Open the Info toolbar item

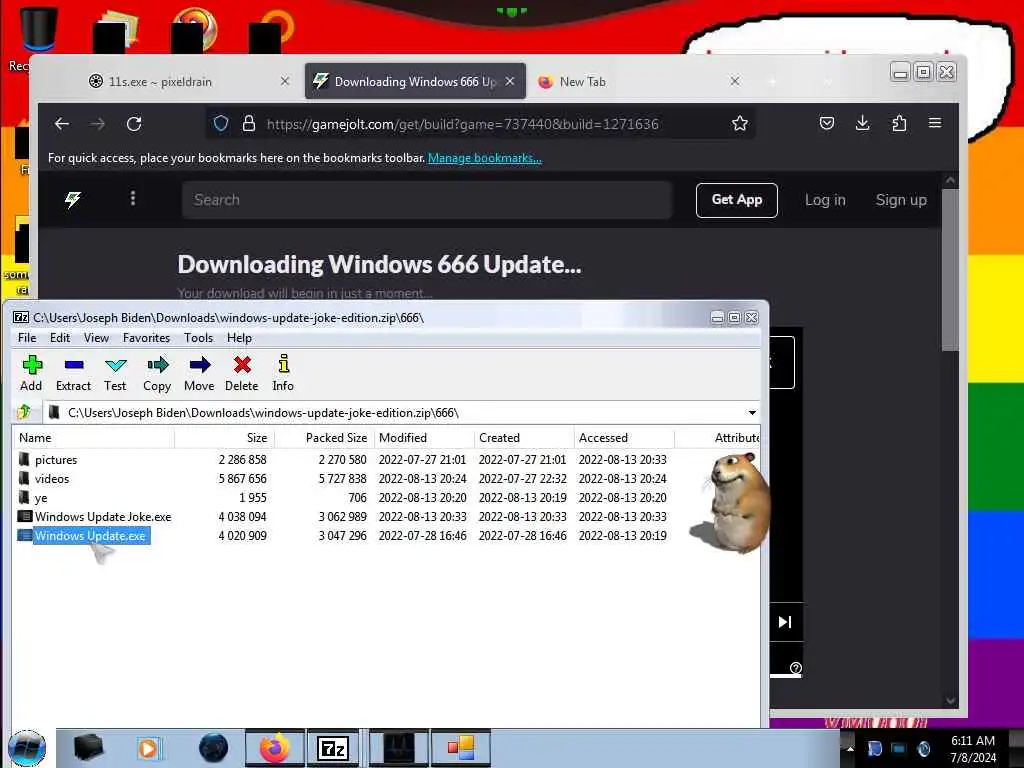point(283,374)
